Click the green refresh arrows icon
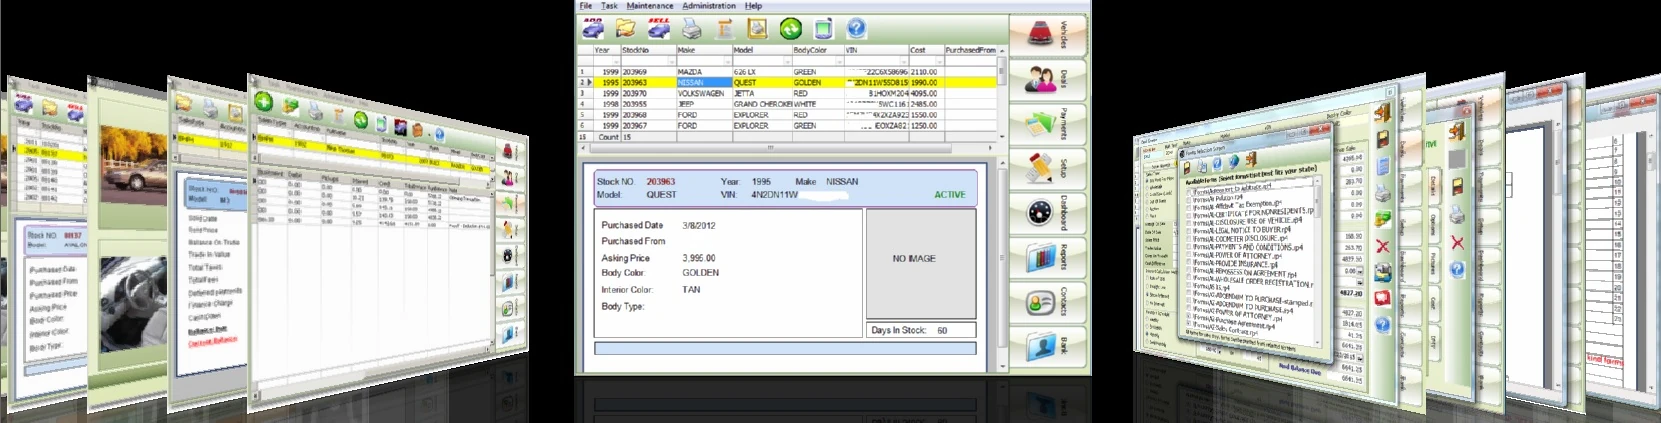 click(x=790, y=29)
